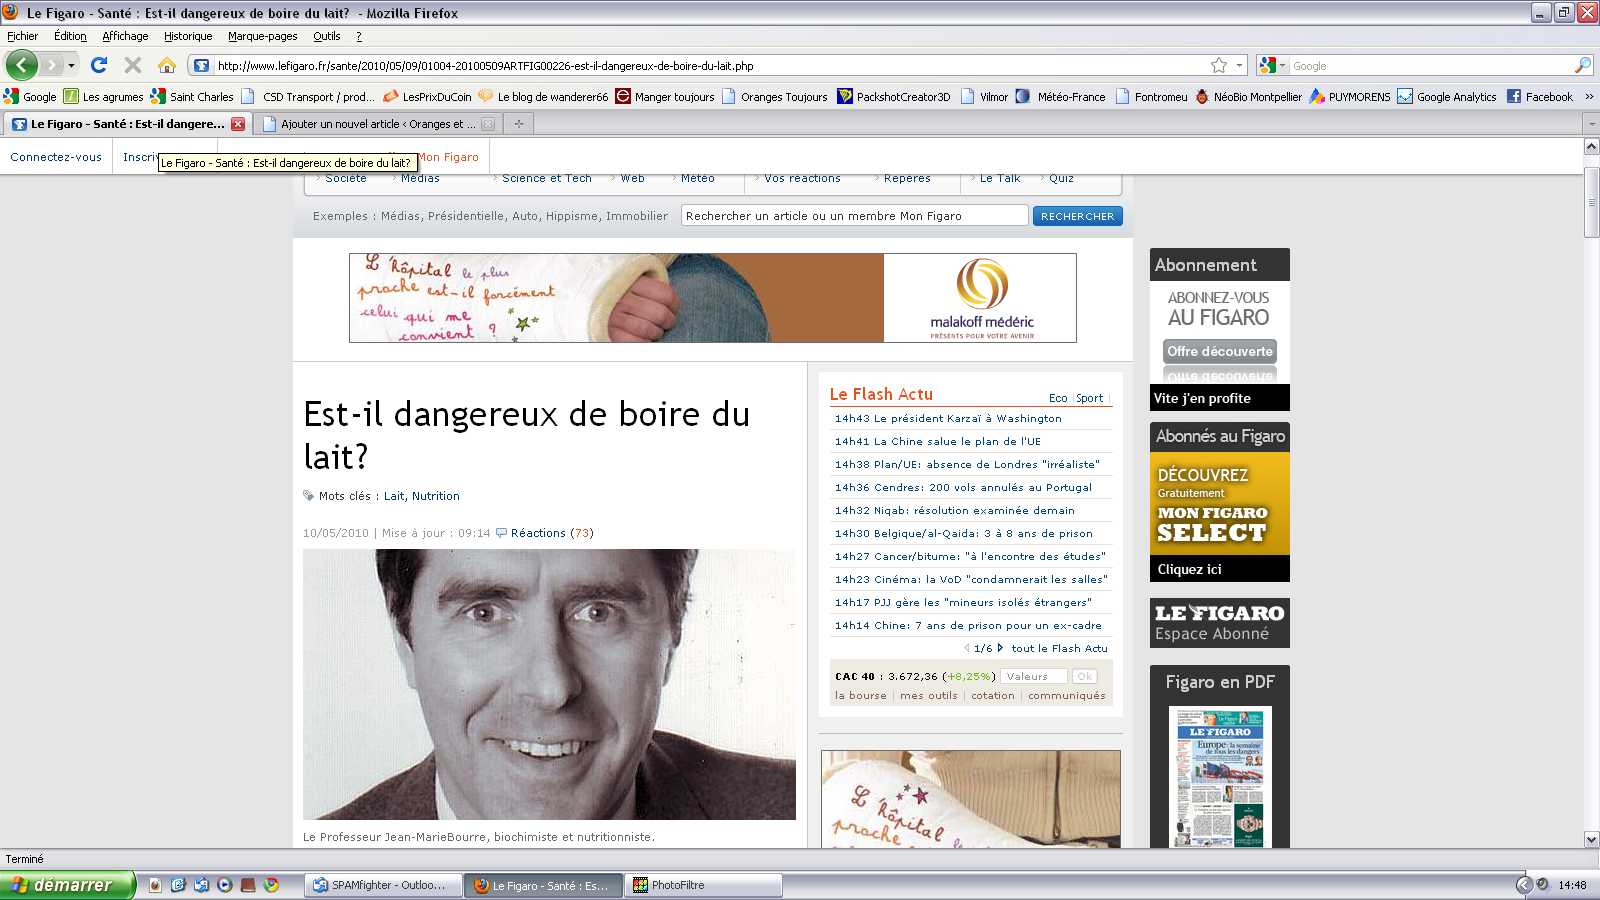This screenshot has width=1600, height=900.
Task: Open the malakoff médéric banner ad
Action: 713,298
